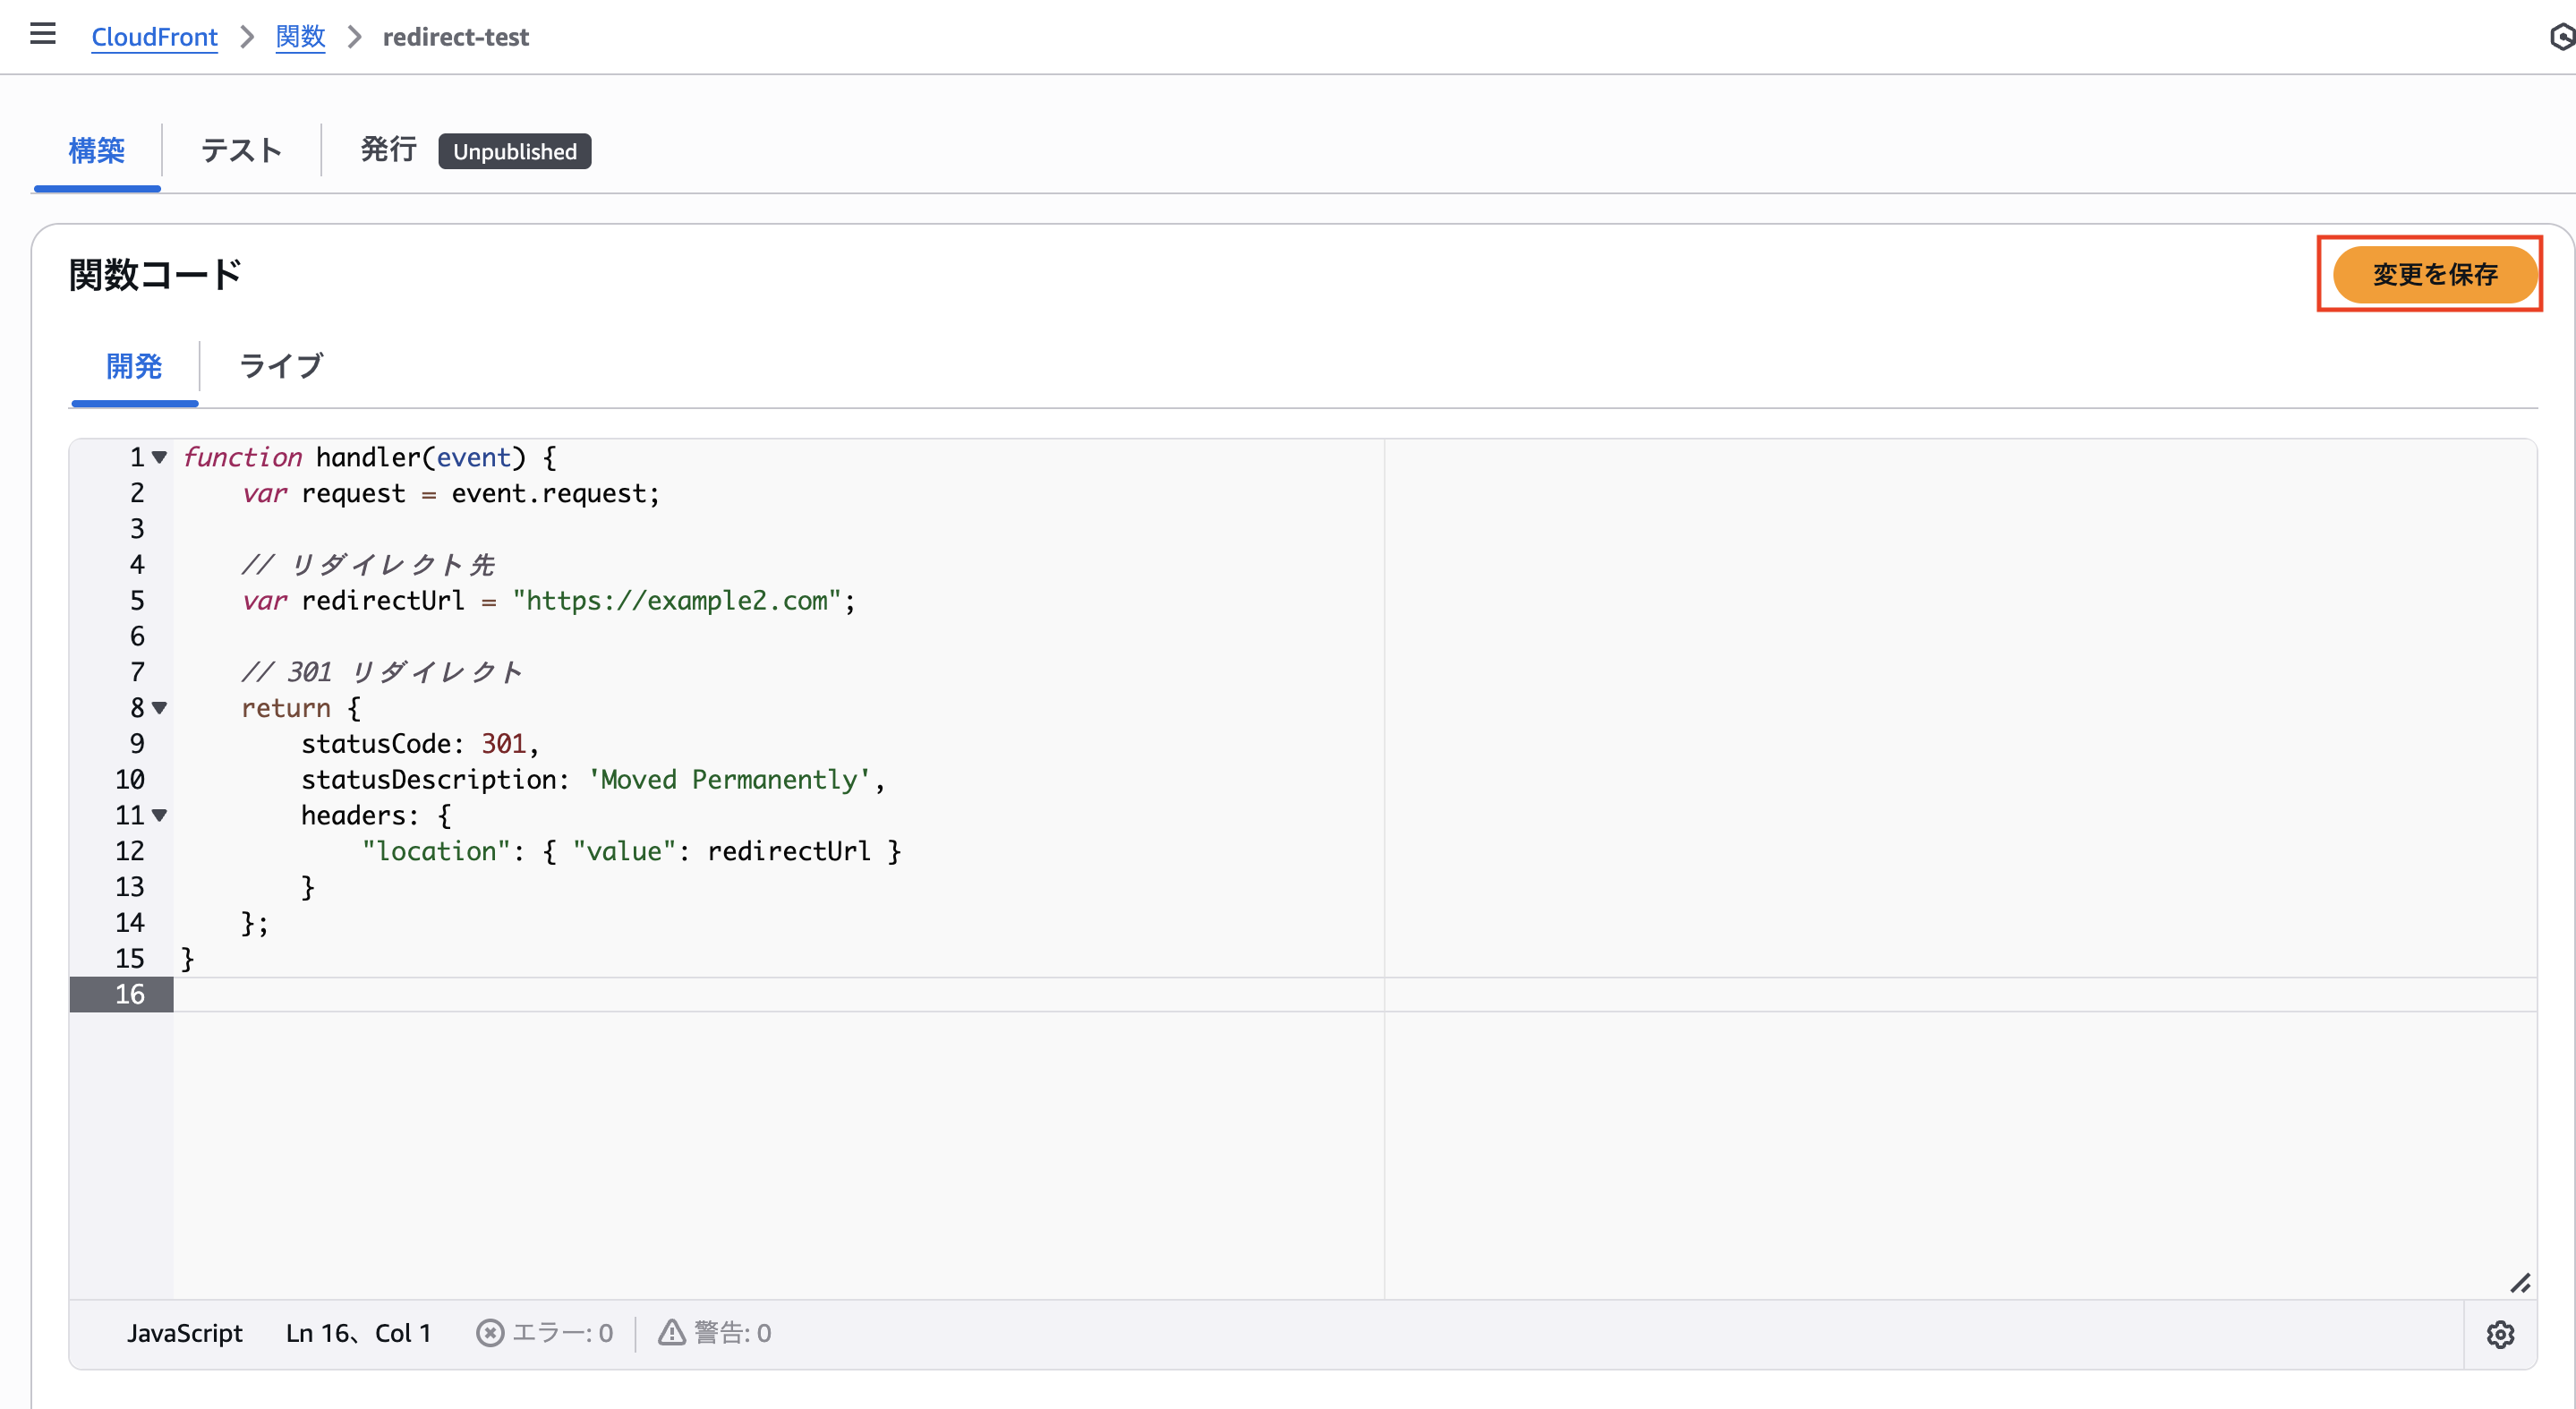Click the "location" header key in code
The height and width of the screenshot is (1409, 2576).
click(436, 851)
